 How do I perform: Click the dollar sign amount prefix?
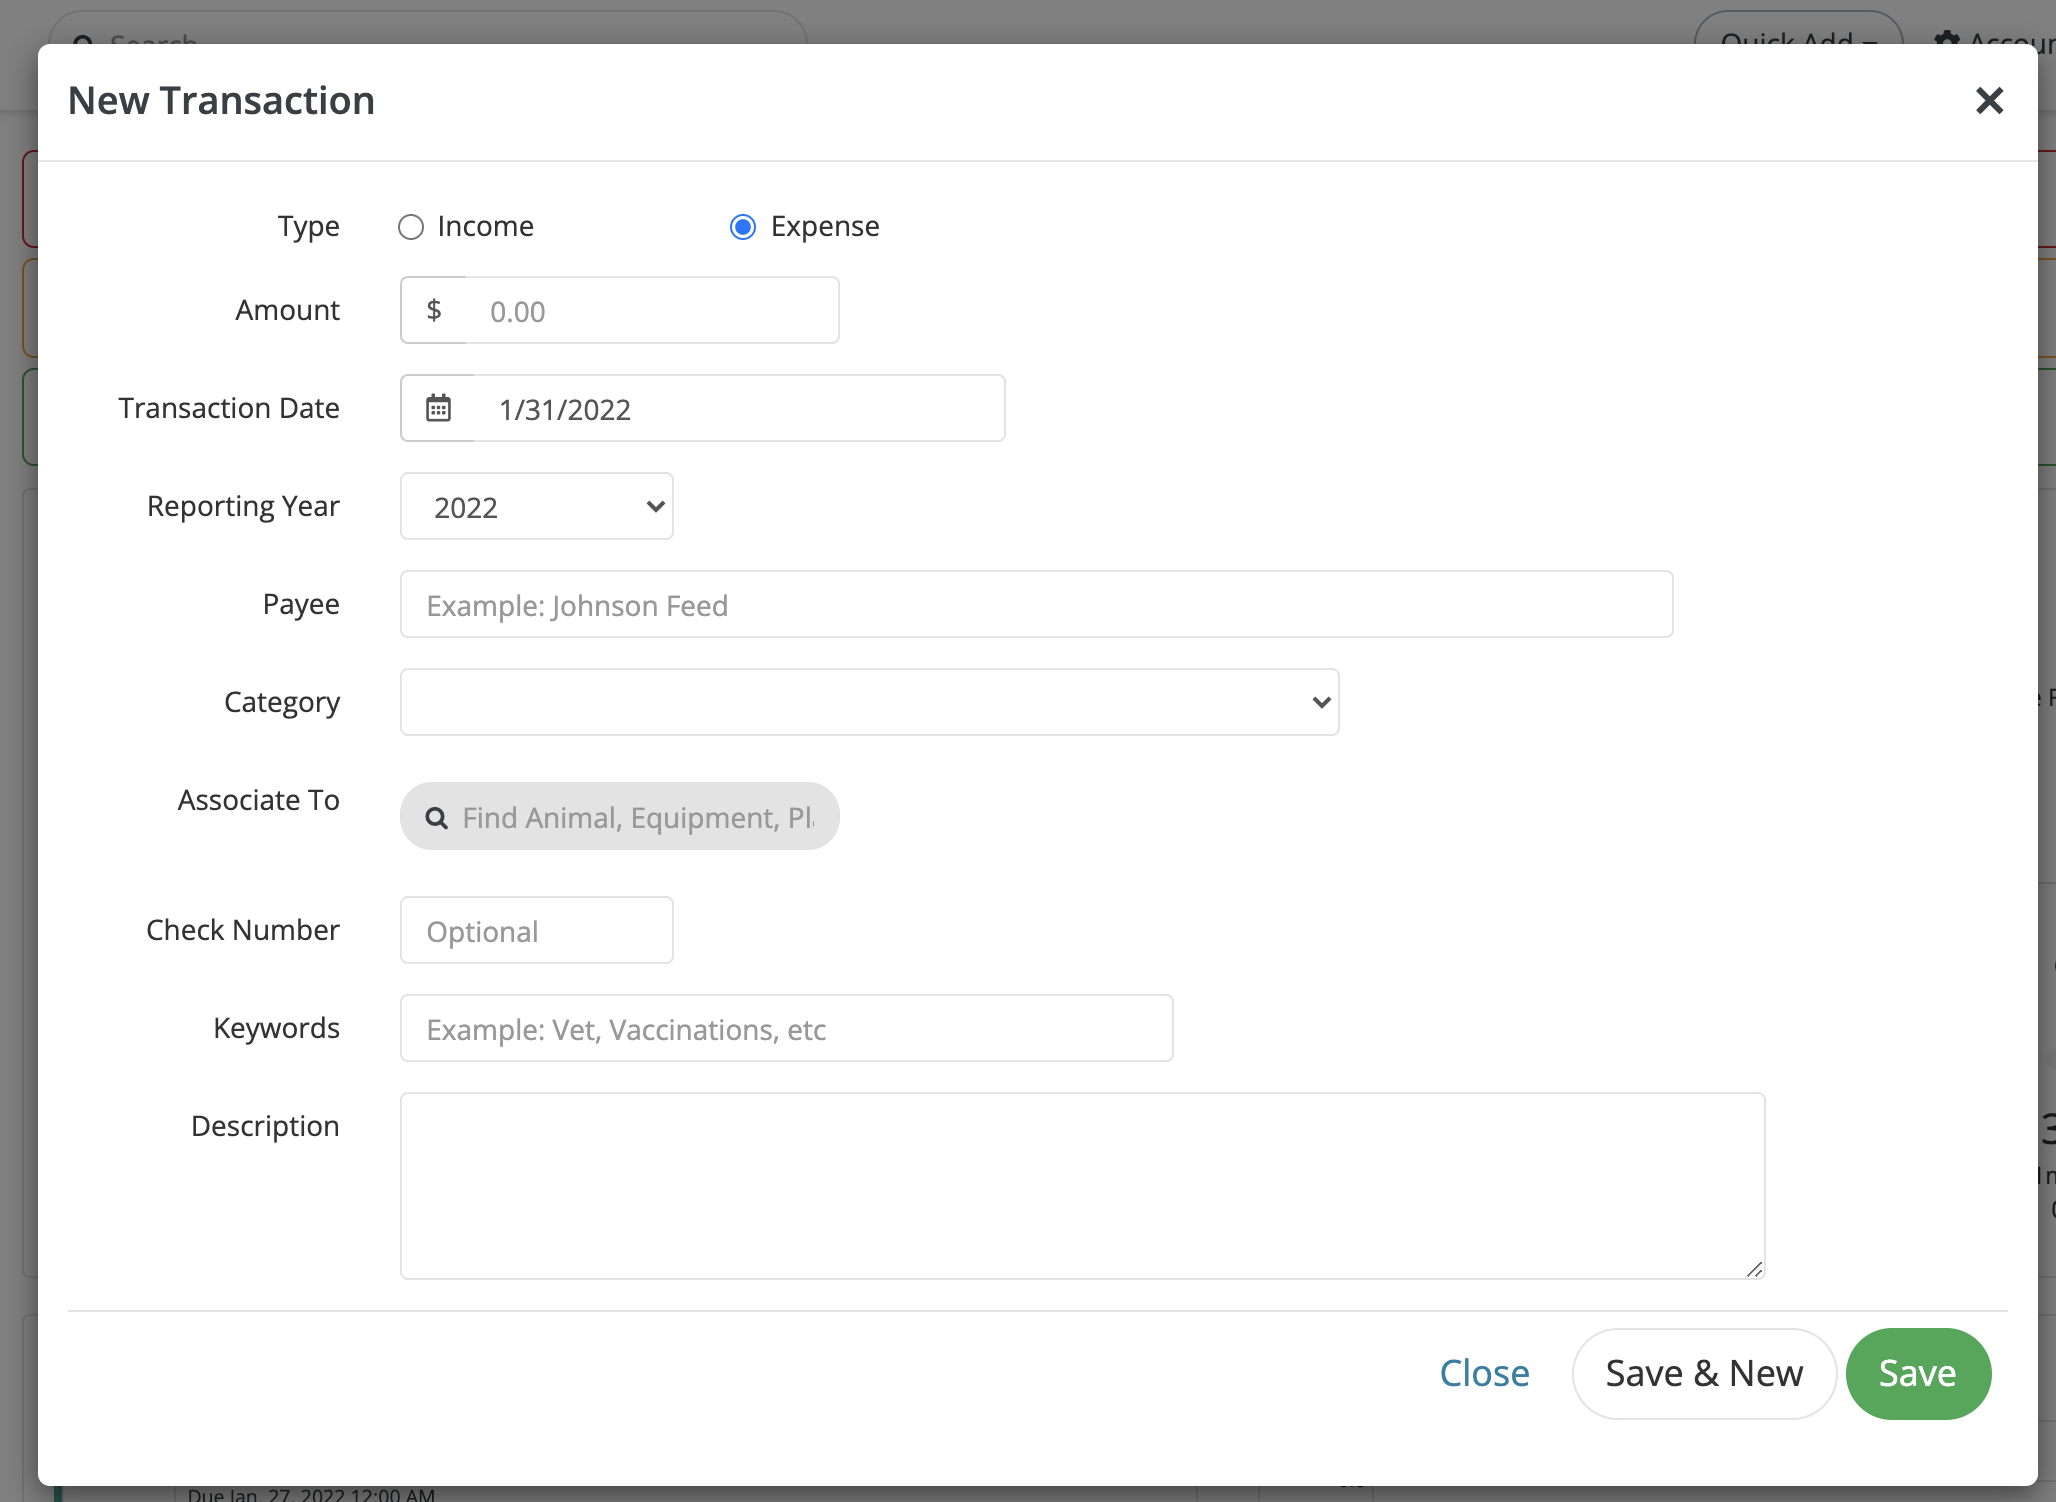coord(434,310)
